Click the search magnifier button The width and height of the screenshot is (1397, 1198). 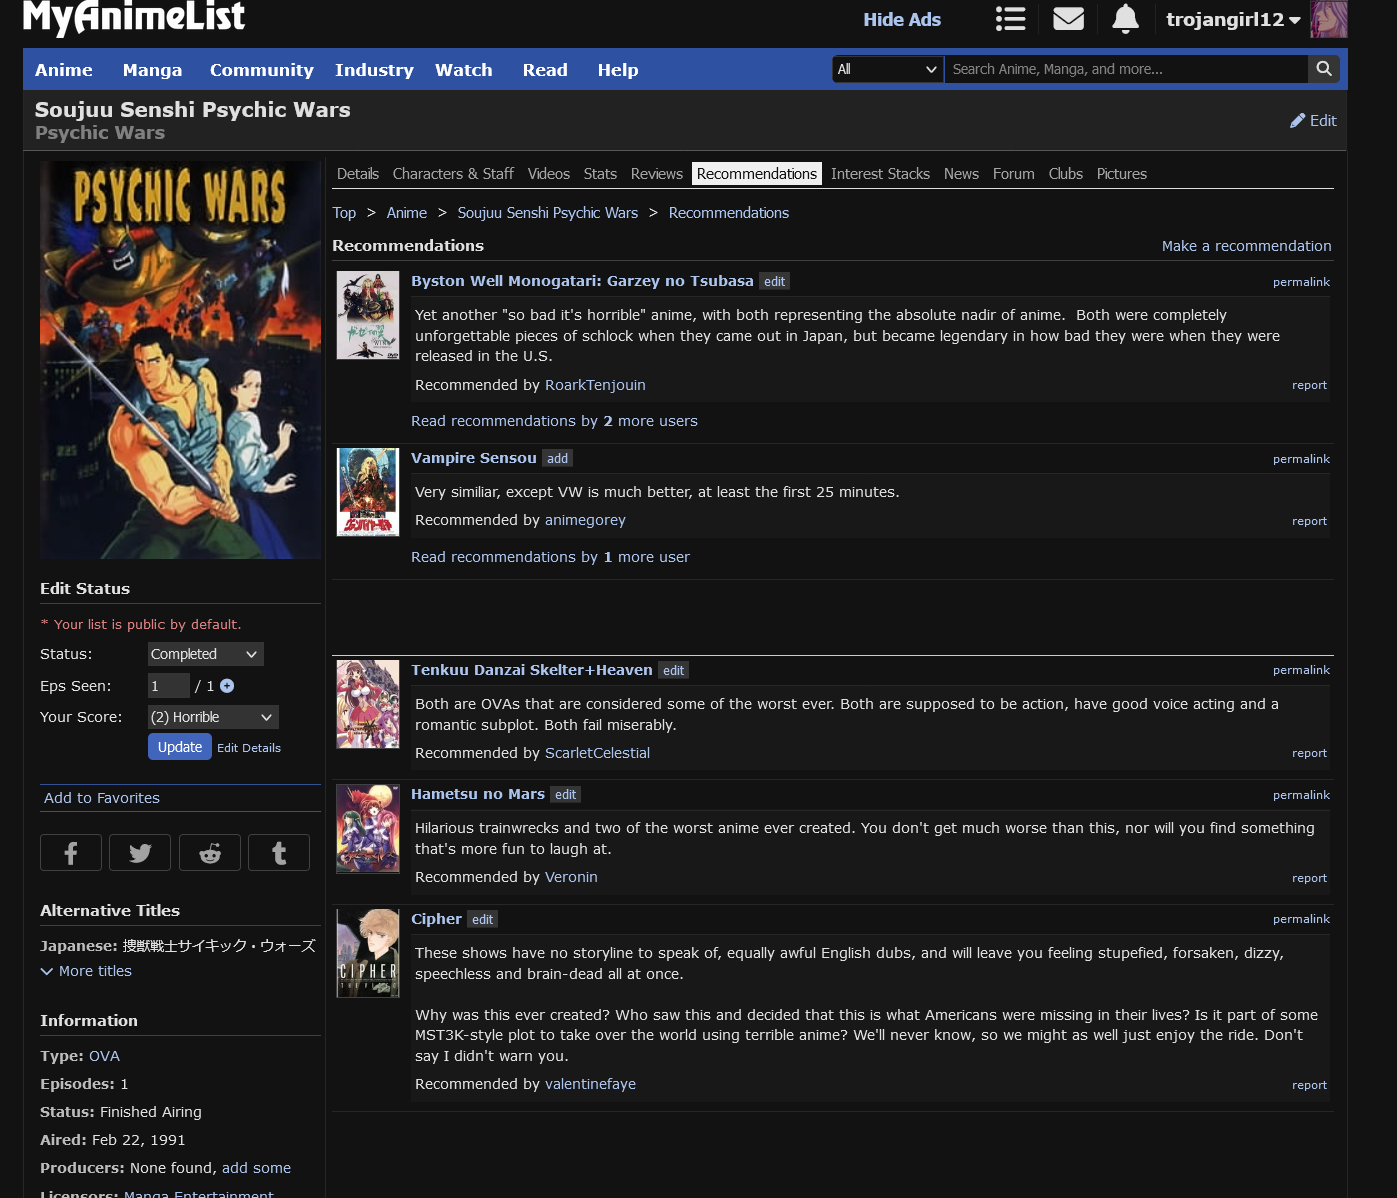tap(1323, 69)
